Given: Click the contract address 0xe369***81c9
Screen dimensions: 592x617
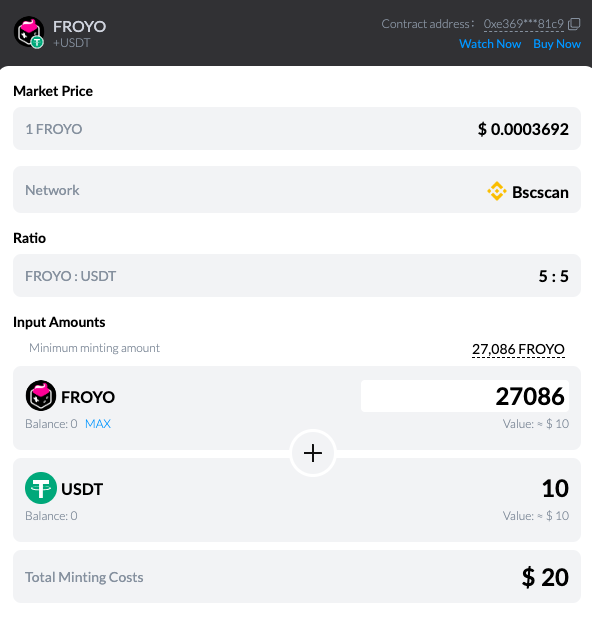Looking at the screenshot, I should coord(524,24).
